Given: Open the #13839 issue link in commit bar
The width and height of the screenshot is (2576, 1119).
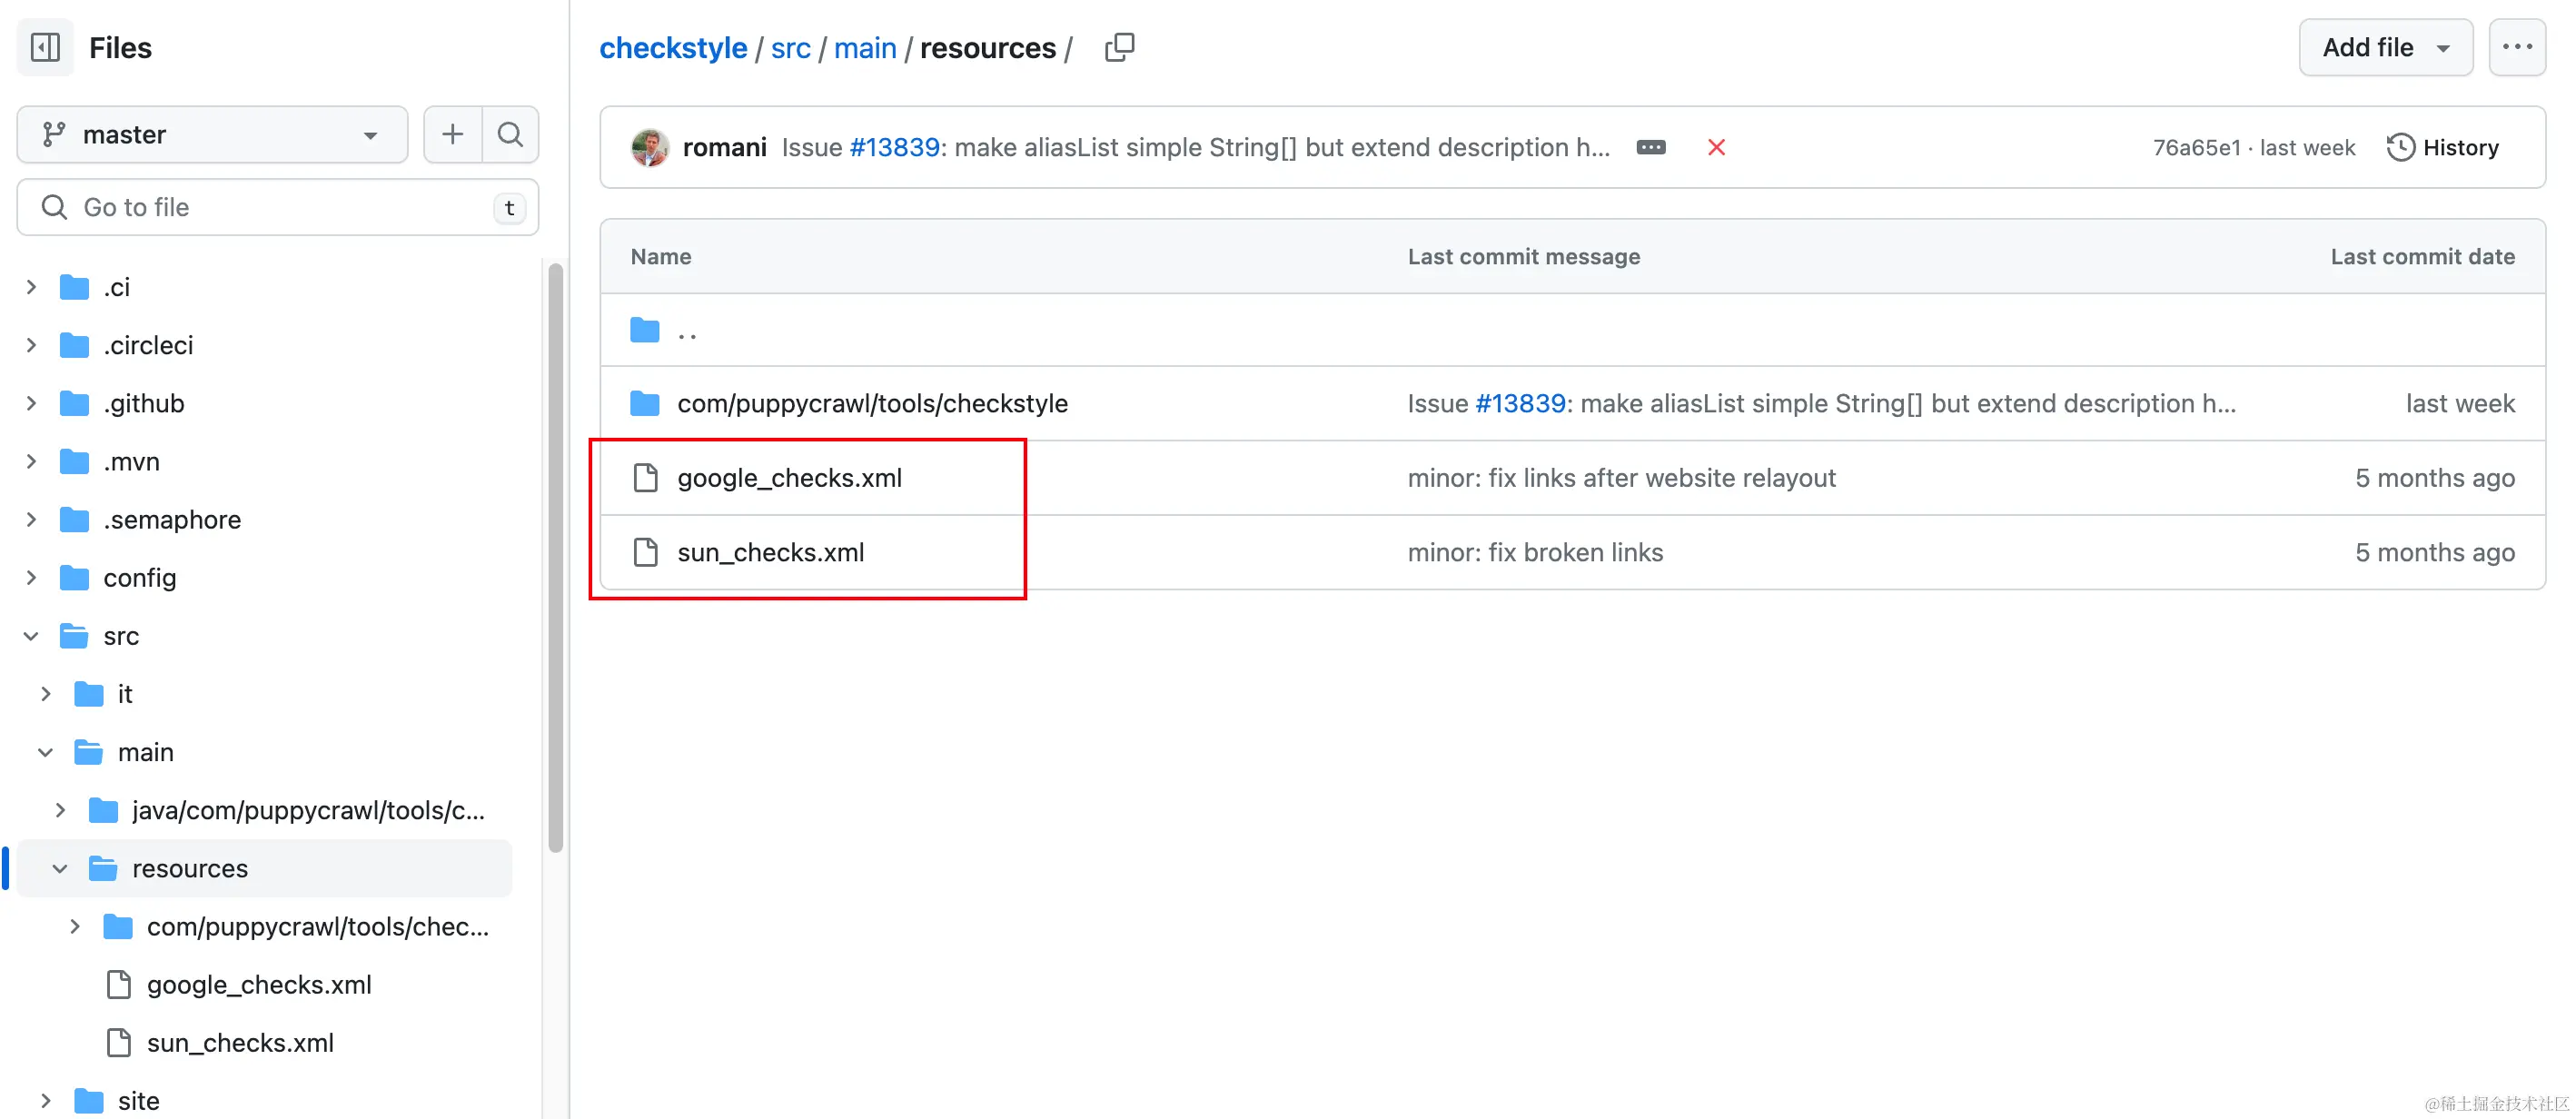Looking at the screenshot, I should (x=894, y=148).
